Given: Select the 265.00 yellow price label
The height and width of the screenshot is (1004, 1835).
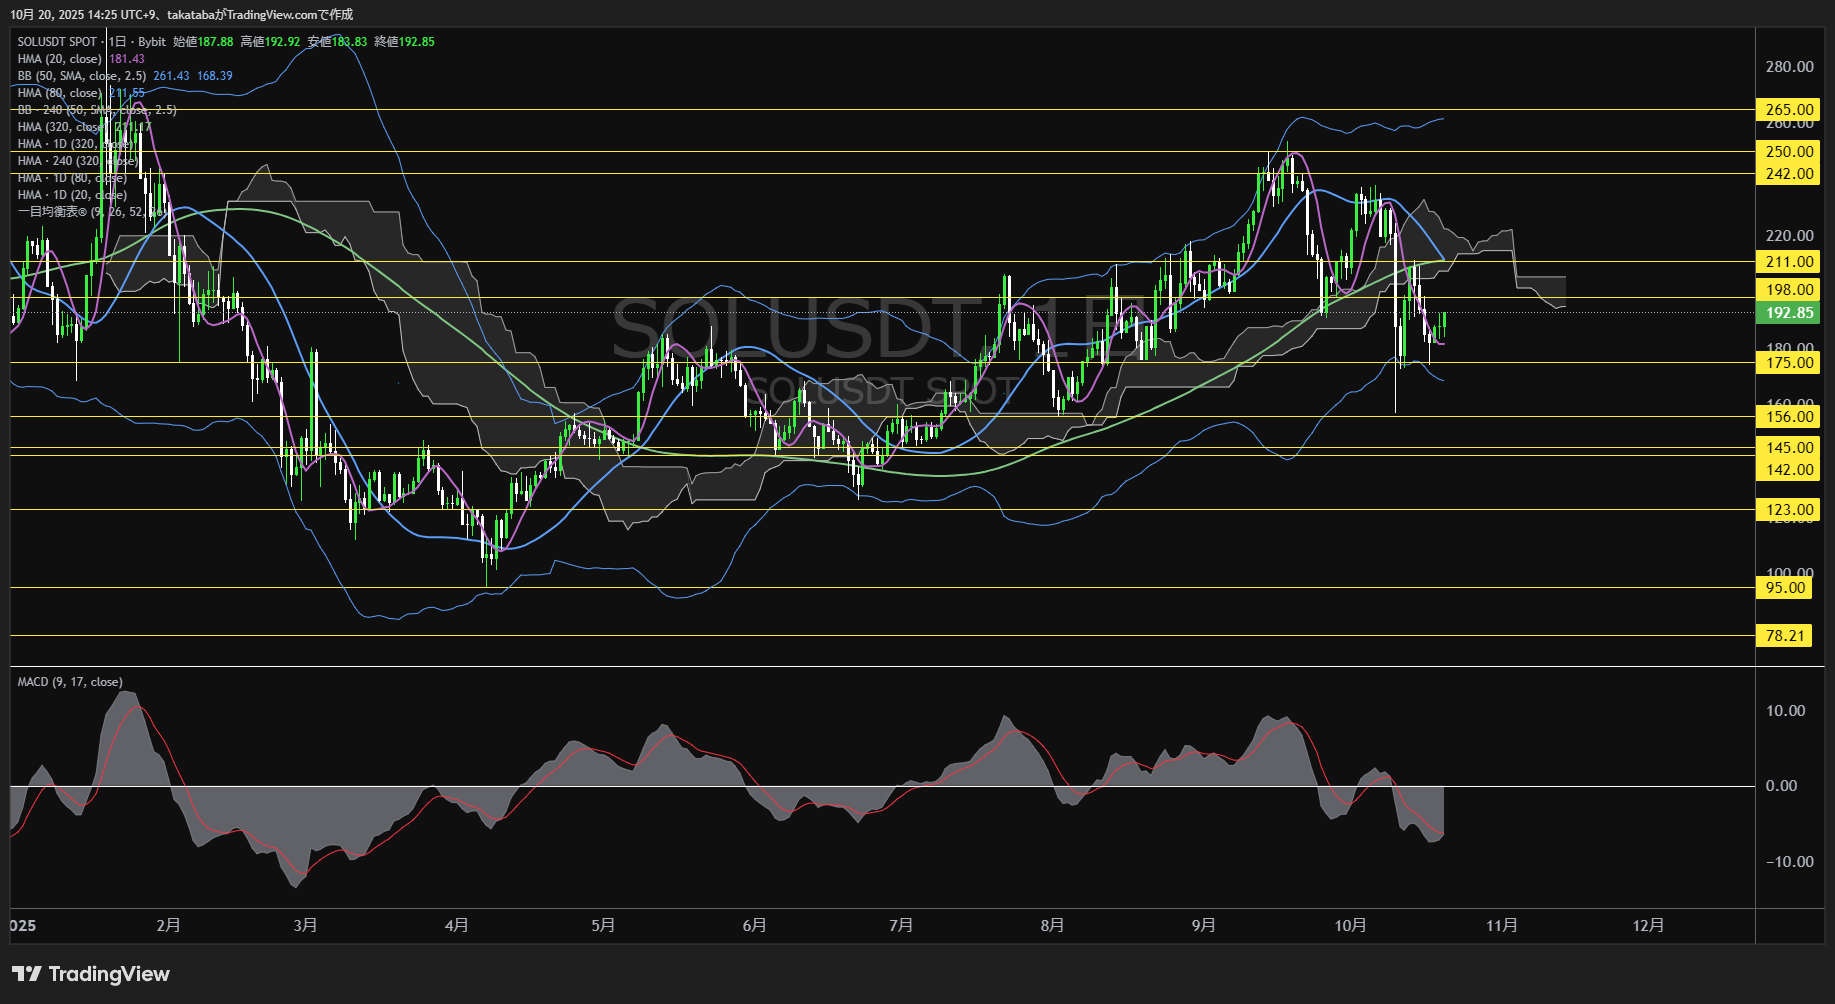Looking at the screenshot, I should [x=1788, y=110].
